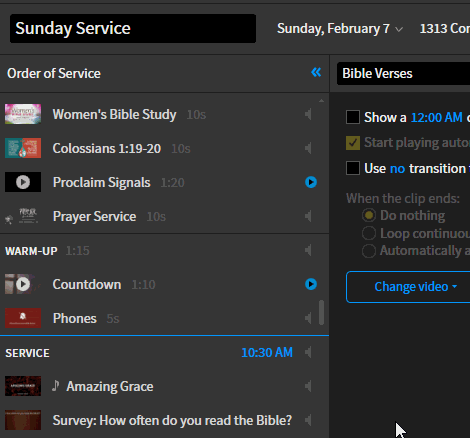Viewport: 470px width, 438px height.
Task: Open the Change video dropdown
Action: pyautogui.click(x=415, y=287)
